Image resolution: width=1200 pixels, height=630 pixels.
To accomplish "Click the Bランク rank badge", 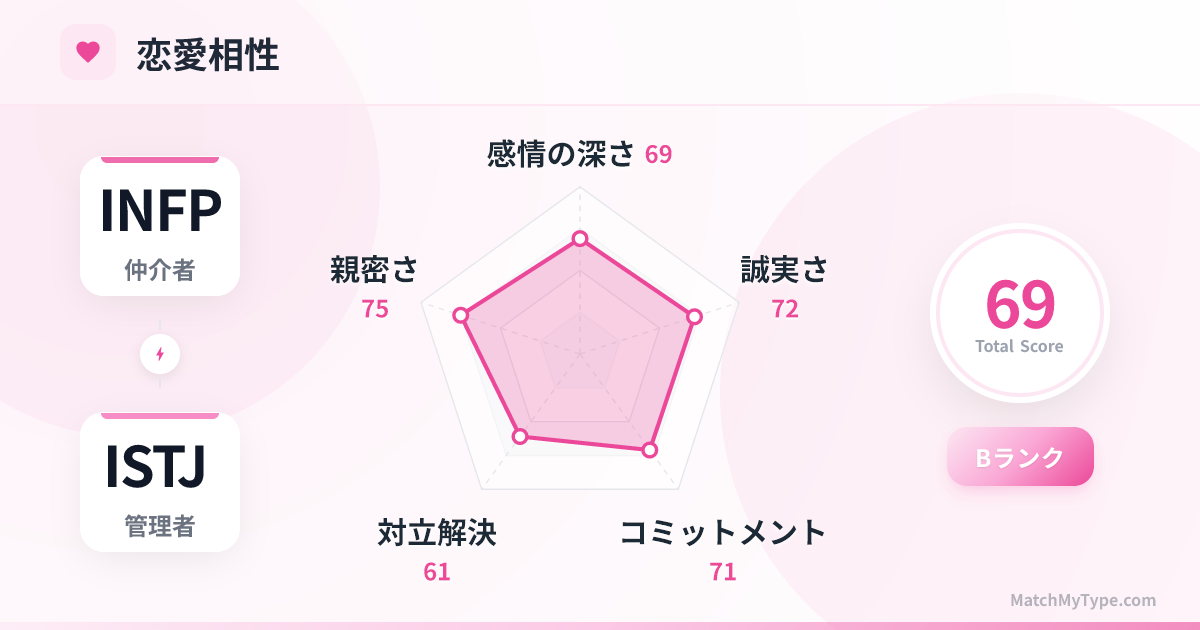I will 1020,457.
